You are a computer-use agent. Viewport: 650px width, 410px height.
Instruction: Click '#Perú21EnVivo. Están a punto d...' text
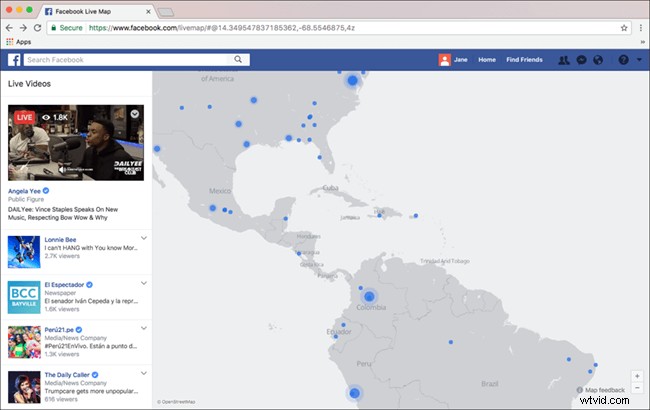tap(91, 346)
